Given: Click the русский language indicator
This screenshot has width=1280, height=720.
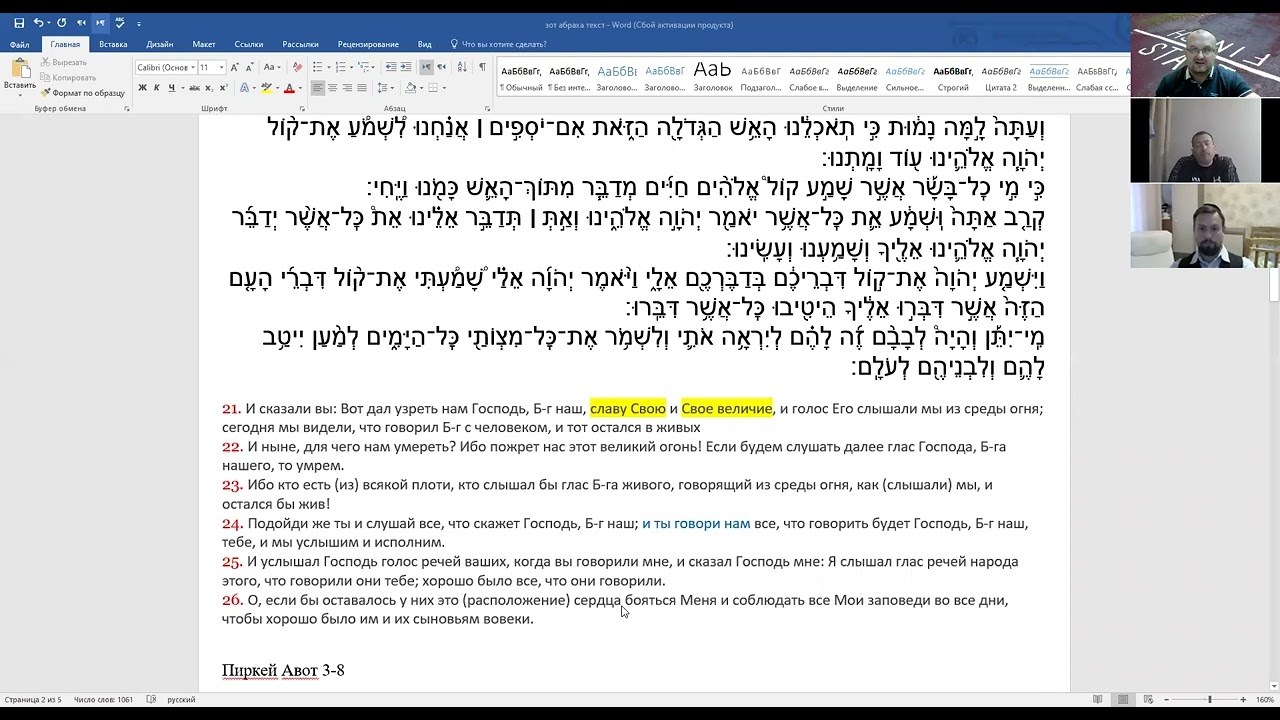Looking at the screenshot, I should pos(181,700).
